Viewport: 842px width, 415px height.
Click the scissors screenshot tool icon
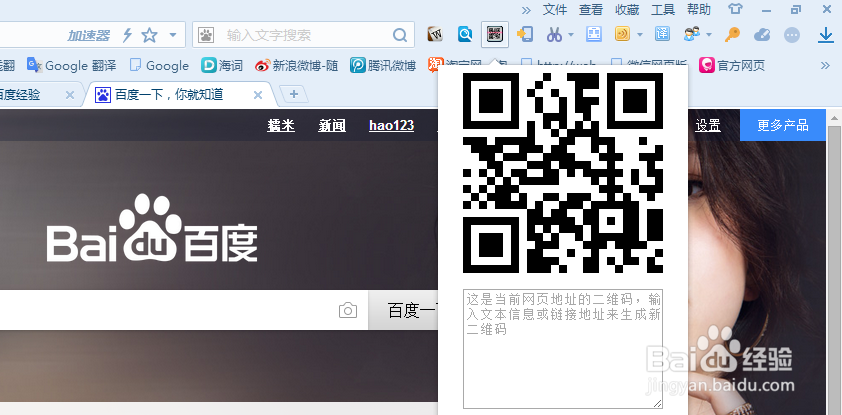(x=554, y=35)
